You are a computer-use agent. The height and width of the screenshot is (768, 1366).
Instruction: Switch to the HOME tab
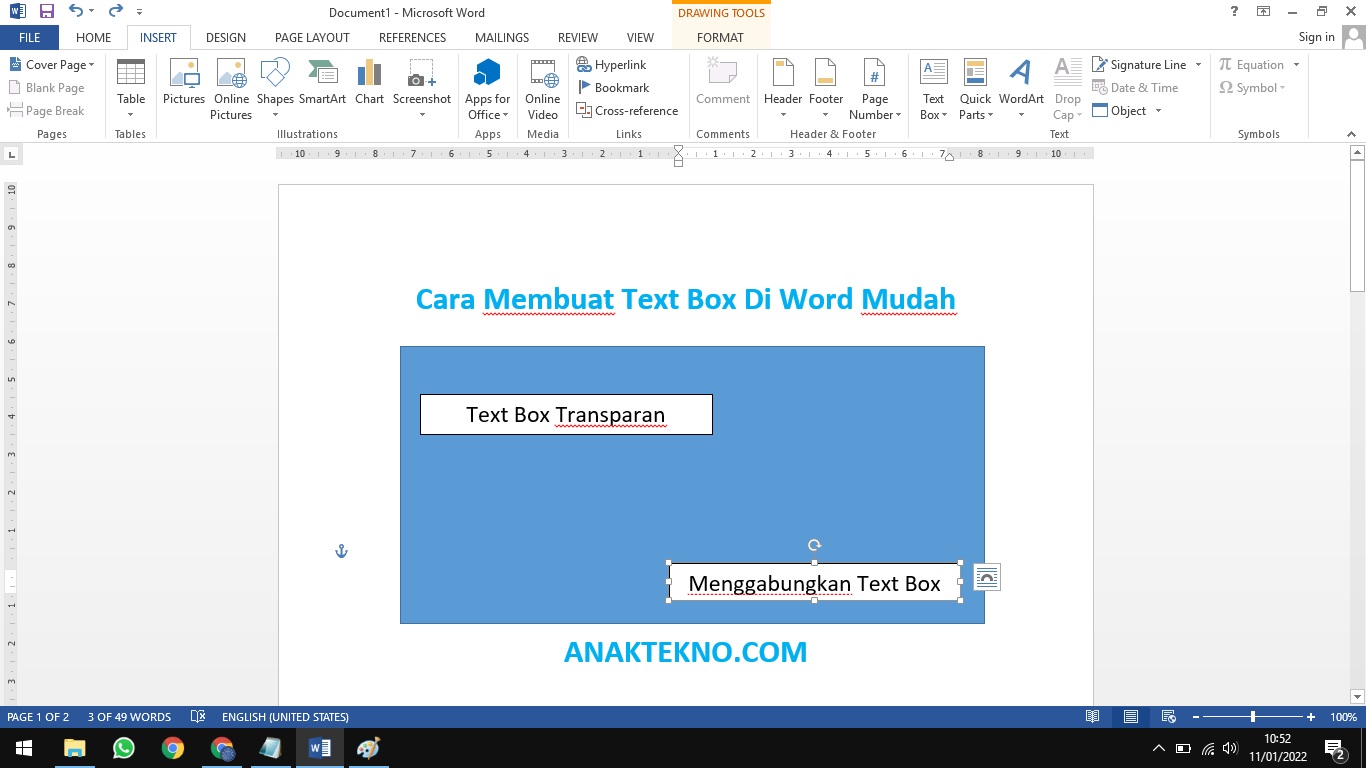[x=93, y=38]
